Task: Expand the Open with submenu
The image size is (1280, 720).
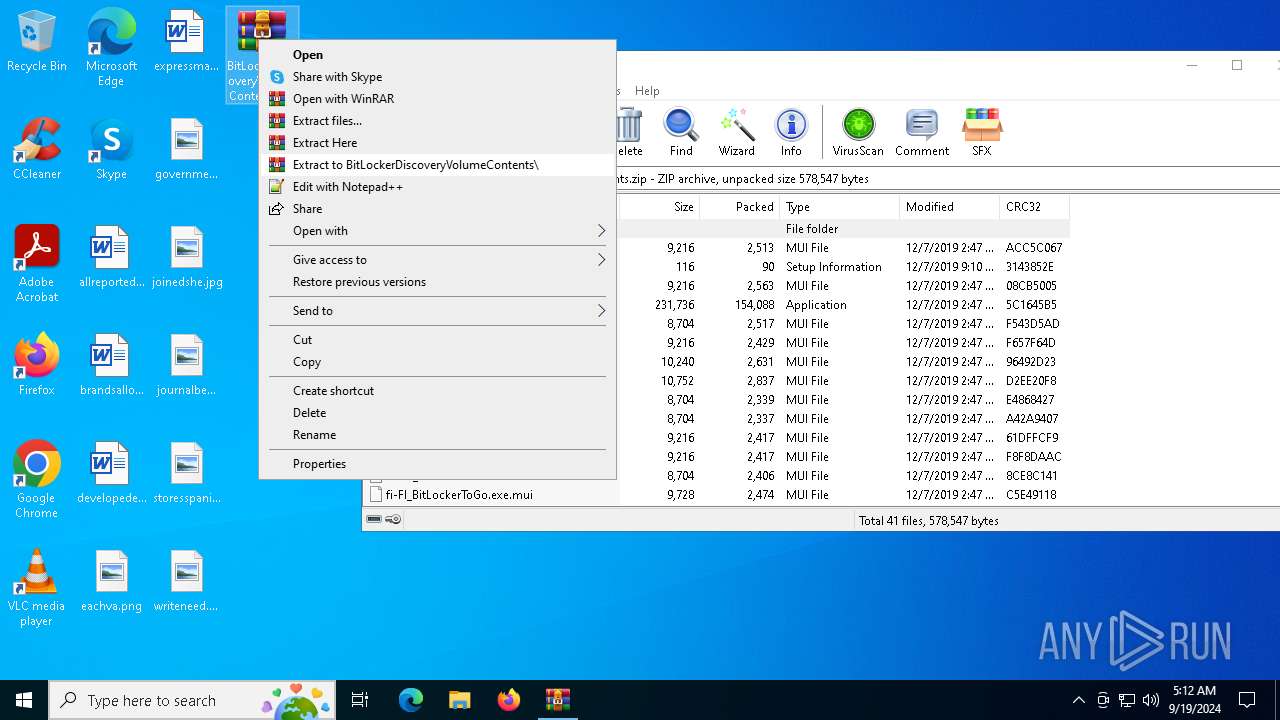Action: [437, 231]
